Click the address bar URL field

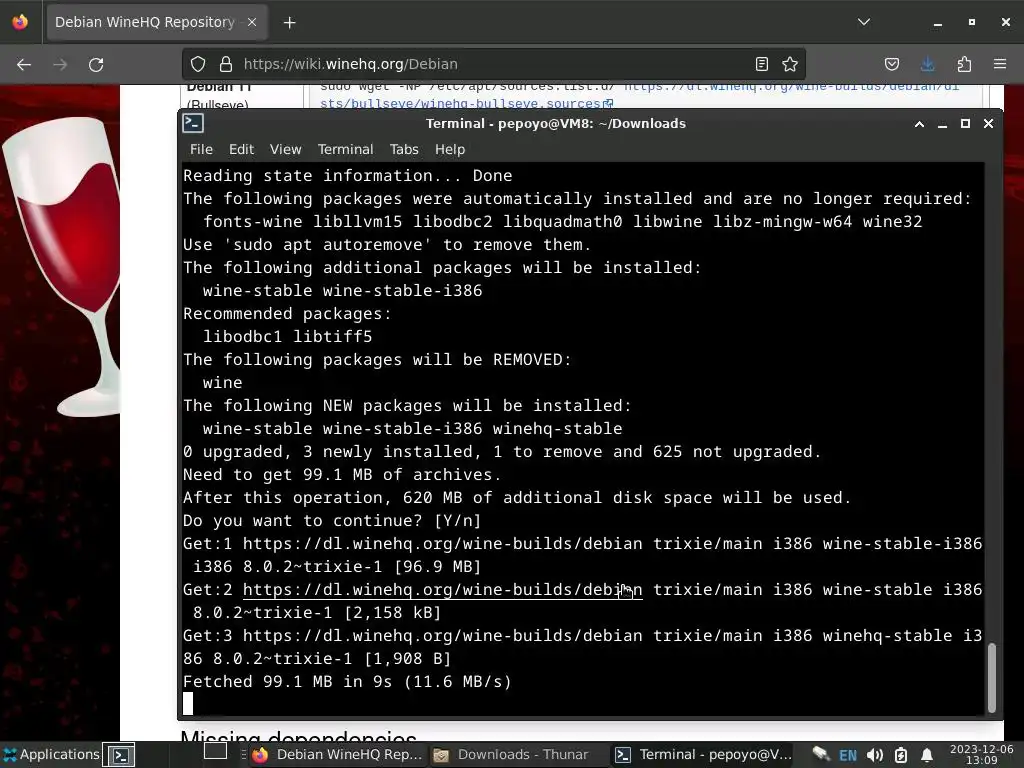point(493,64)
